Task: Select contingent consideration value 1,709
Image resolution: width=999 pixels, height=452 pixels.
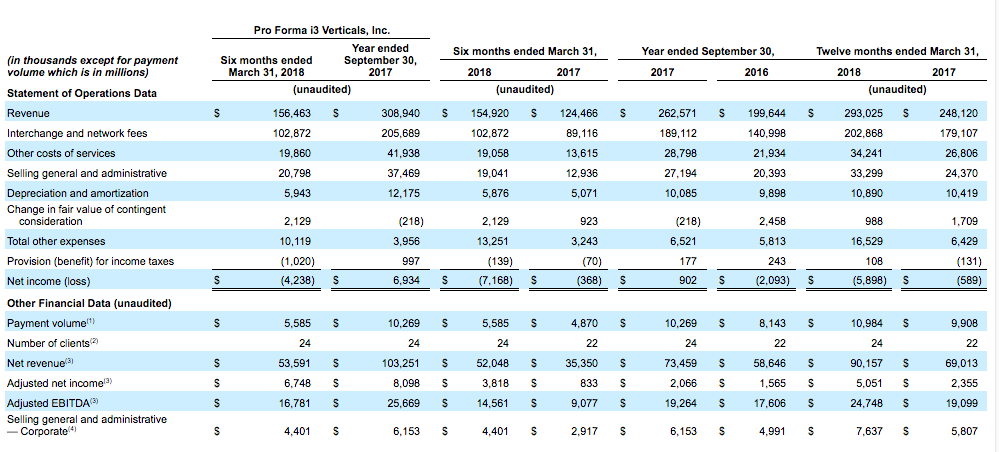Action: (965, 221)
